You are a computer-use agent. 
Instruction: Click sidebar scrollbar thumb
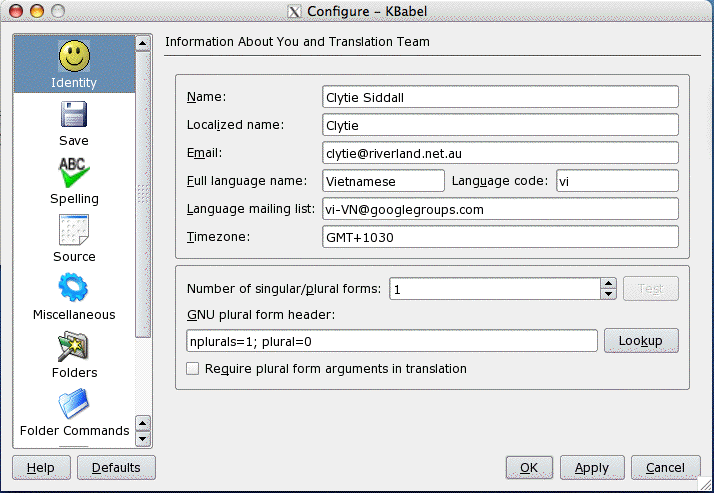pyautogui.click(x=143, y=194)
